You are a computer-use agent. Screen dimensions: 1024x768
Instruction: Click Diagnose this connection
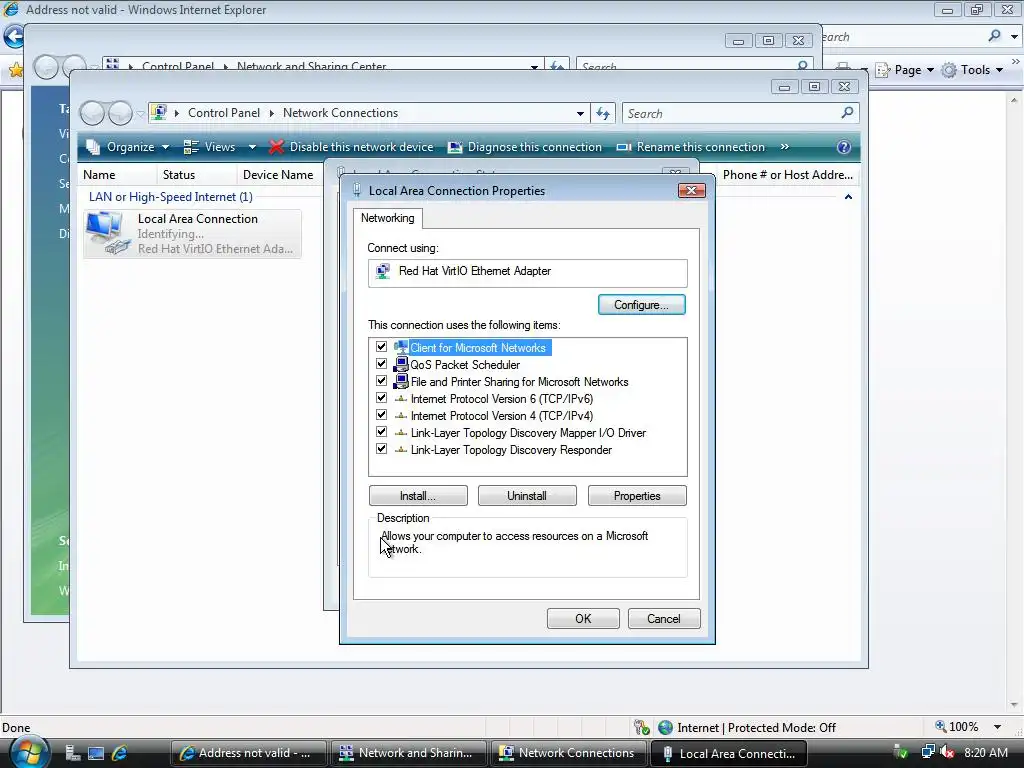pyautogui.click(x=525, y=147)
